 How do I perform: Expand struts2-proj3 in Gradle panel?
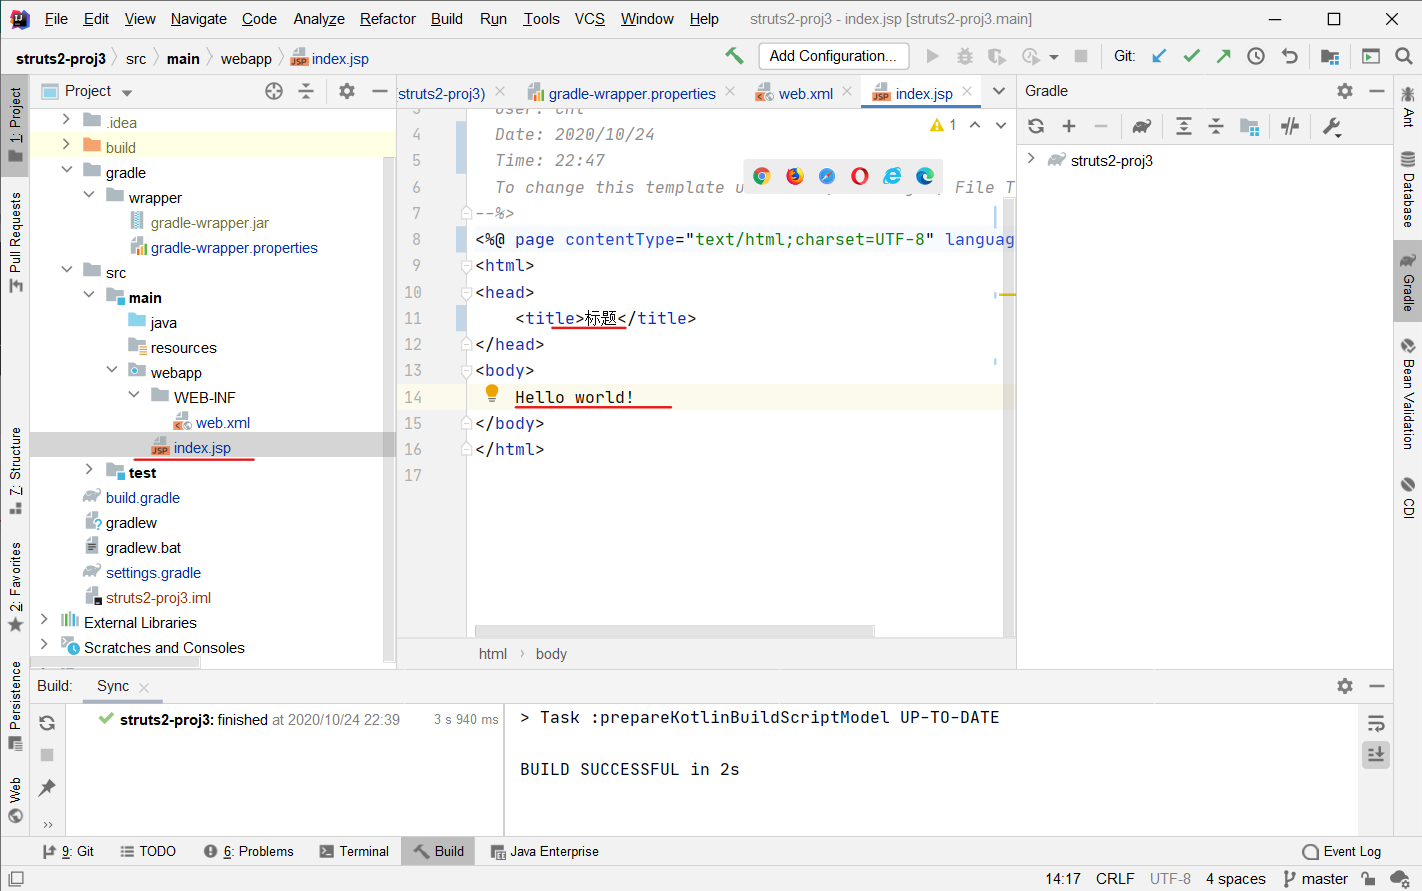click(1031, 158)
